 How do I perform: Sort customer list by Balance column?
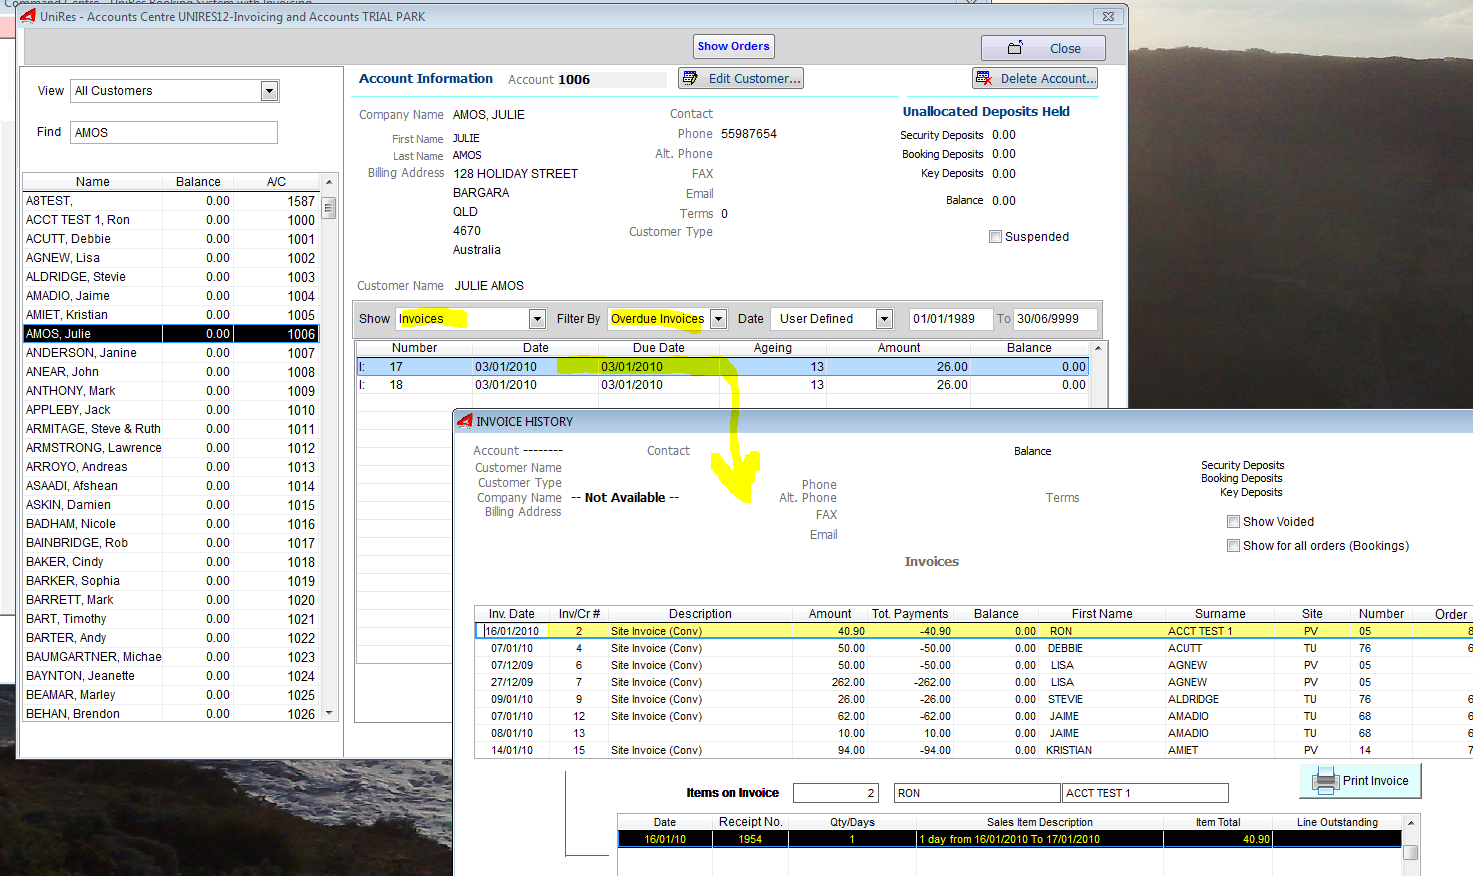coord(198,182)
